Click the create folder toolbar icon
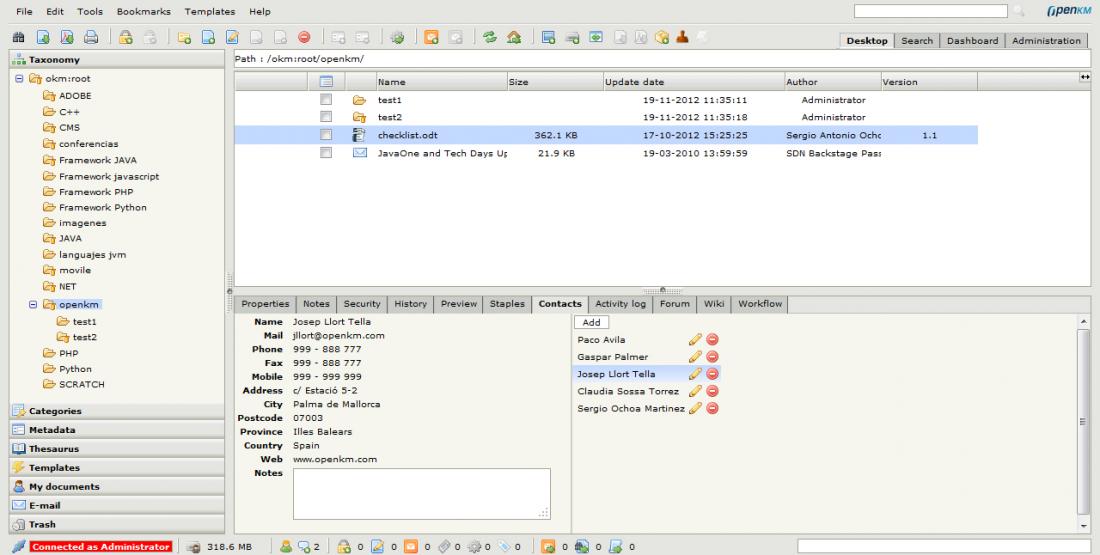Image resolution: width=1100 pixels, height=555 pixels. coord(185,37)
